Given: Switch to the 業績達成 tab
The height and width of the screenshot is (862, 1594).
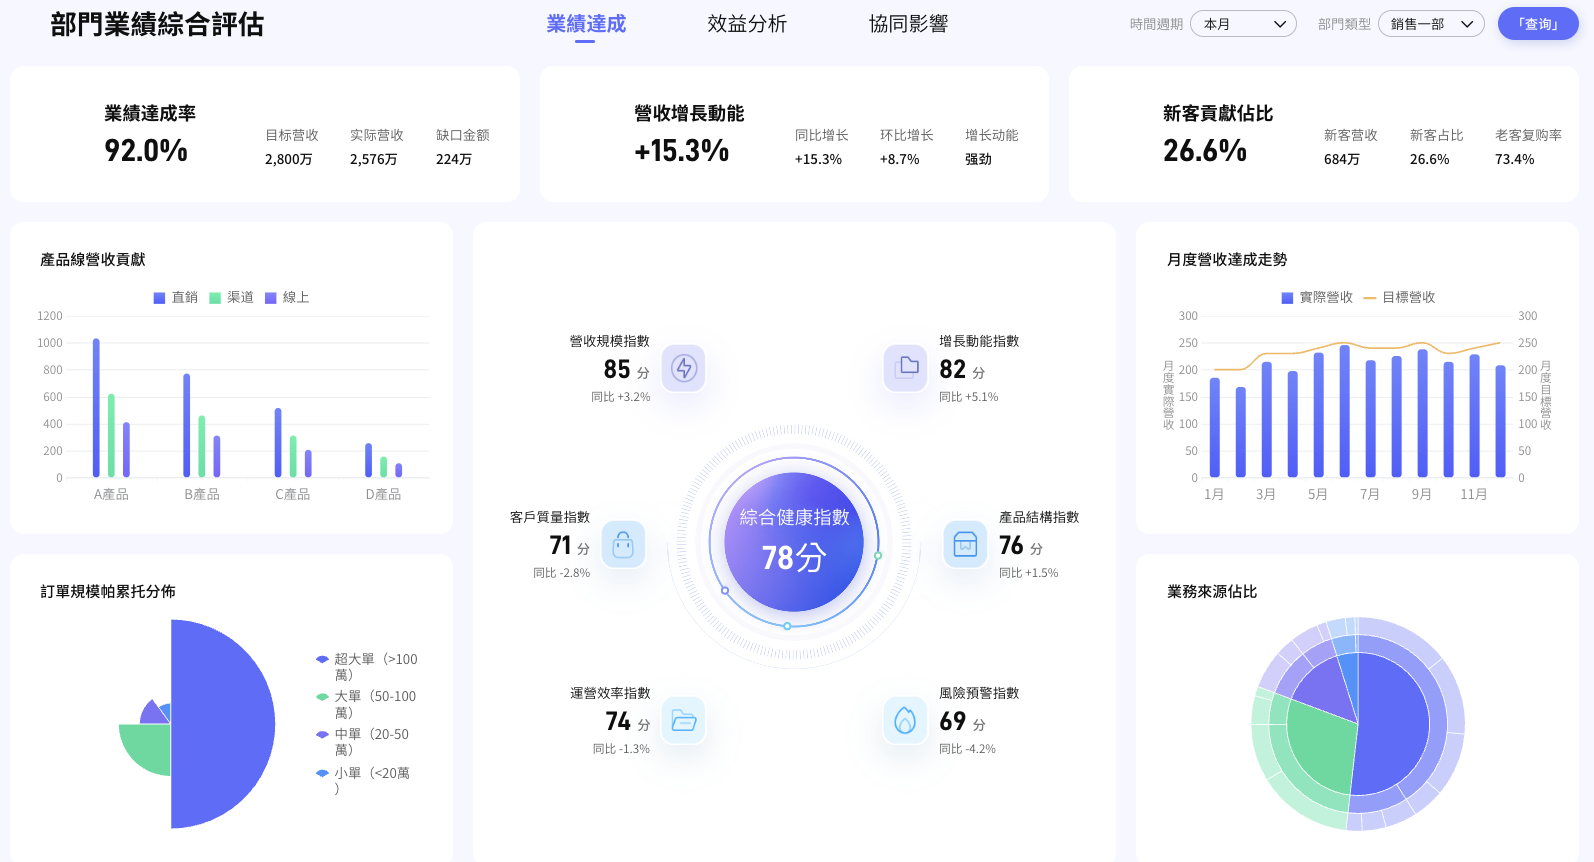Looking at the screenshot, I should point(586,24).
